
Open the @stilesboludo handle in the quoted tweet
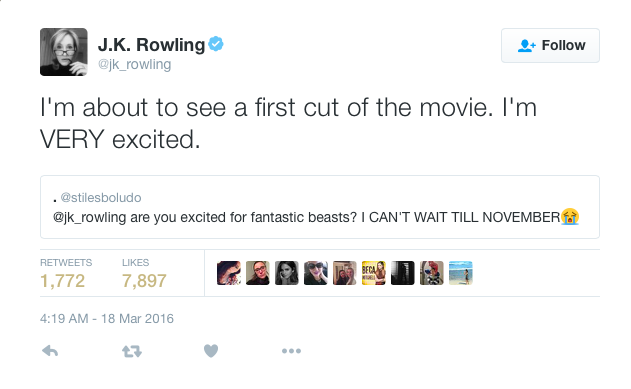pos(101,198)
